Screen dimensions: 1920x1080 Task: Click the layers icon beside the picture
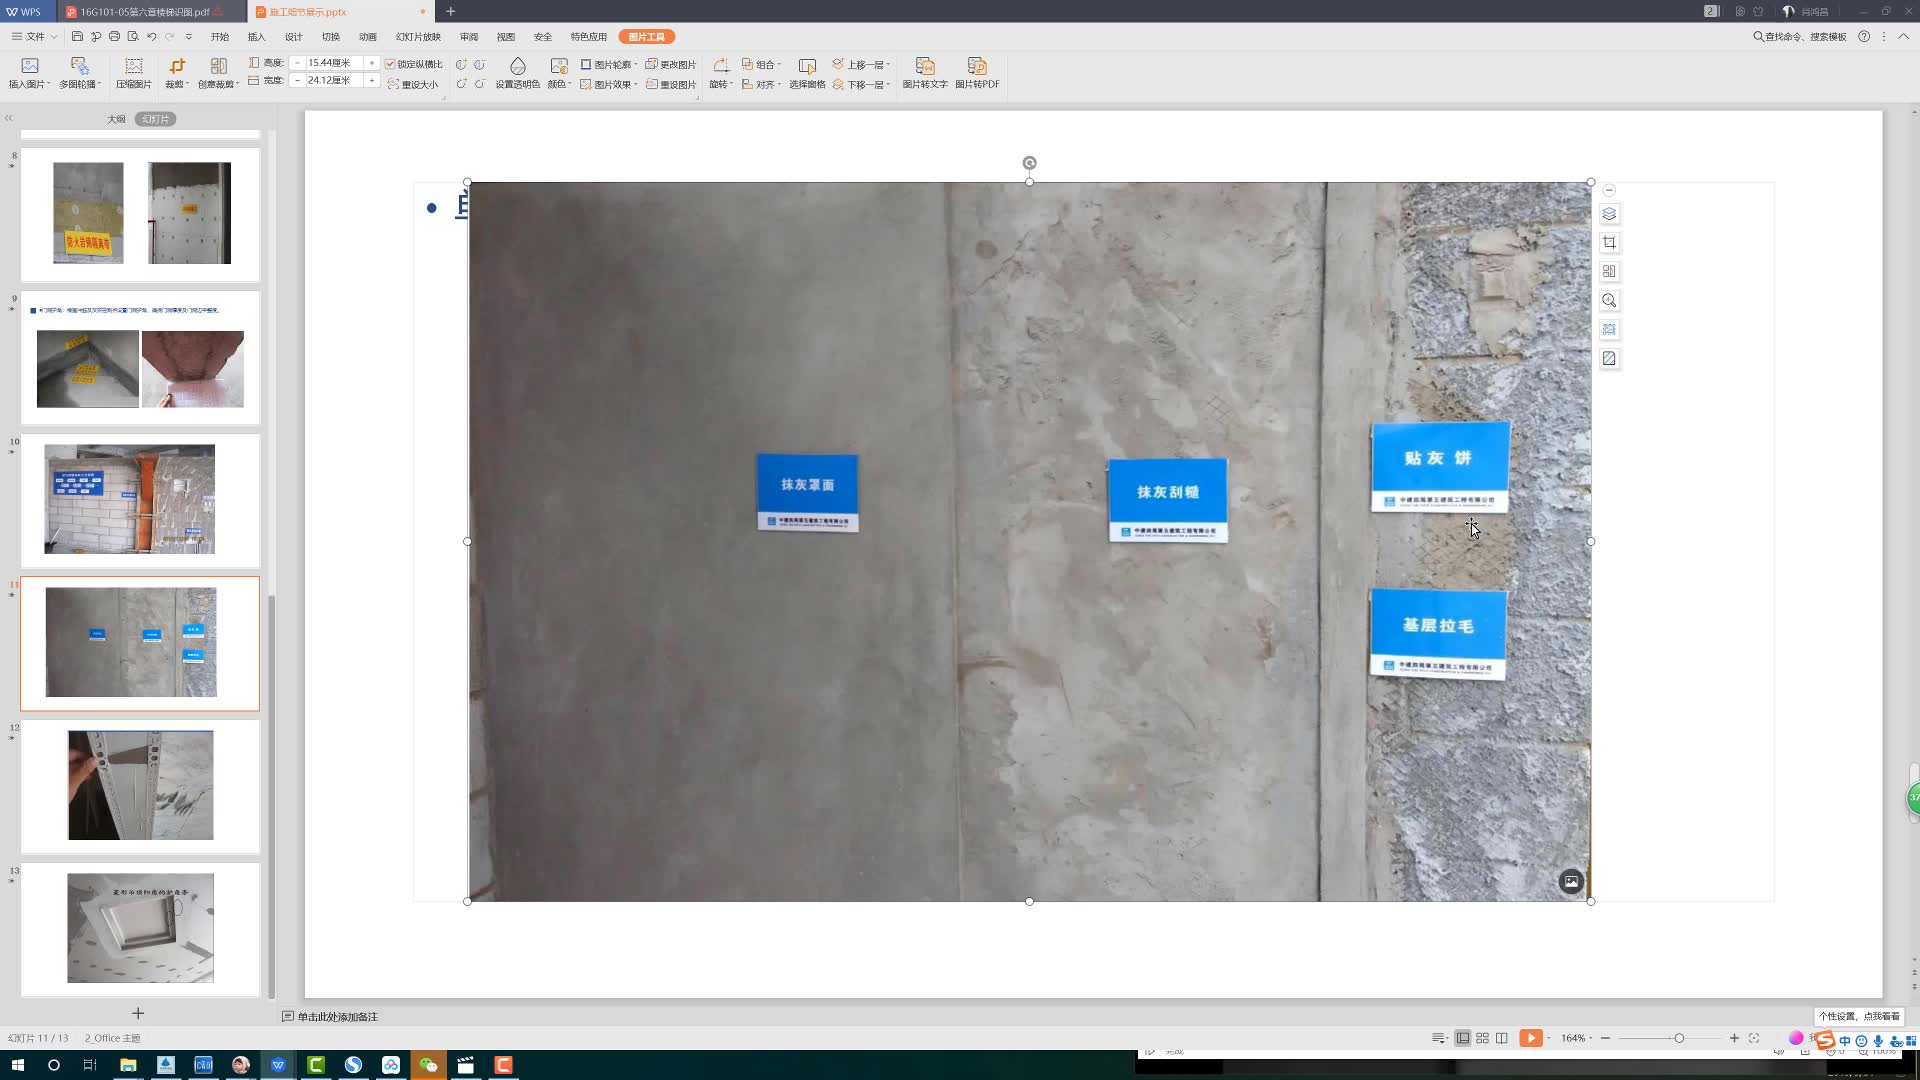pyautogui.click(x=1609, y=214)
